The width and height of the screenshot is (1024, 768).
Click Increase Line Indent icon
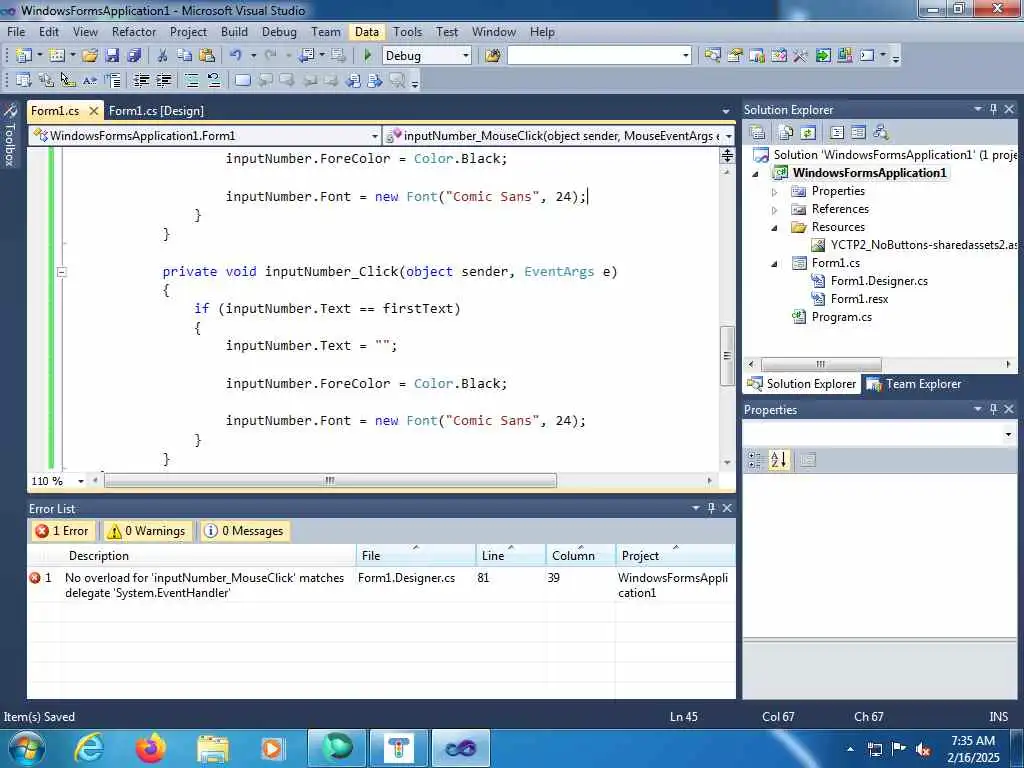[x=163, y=80]
